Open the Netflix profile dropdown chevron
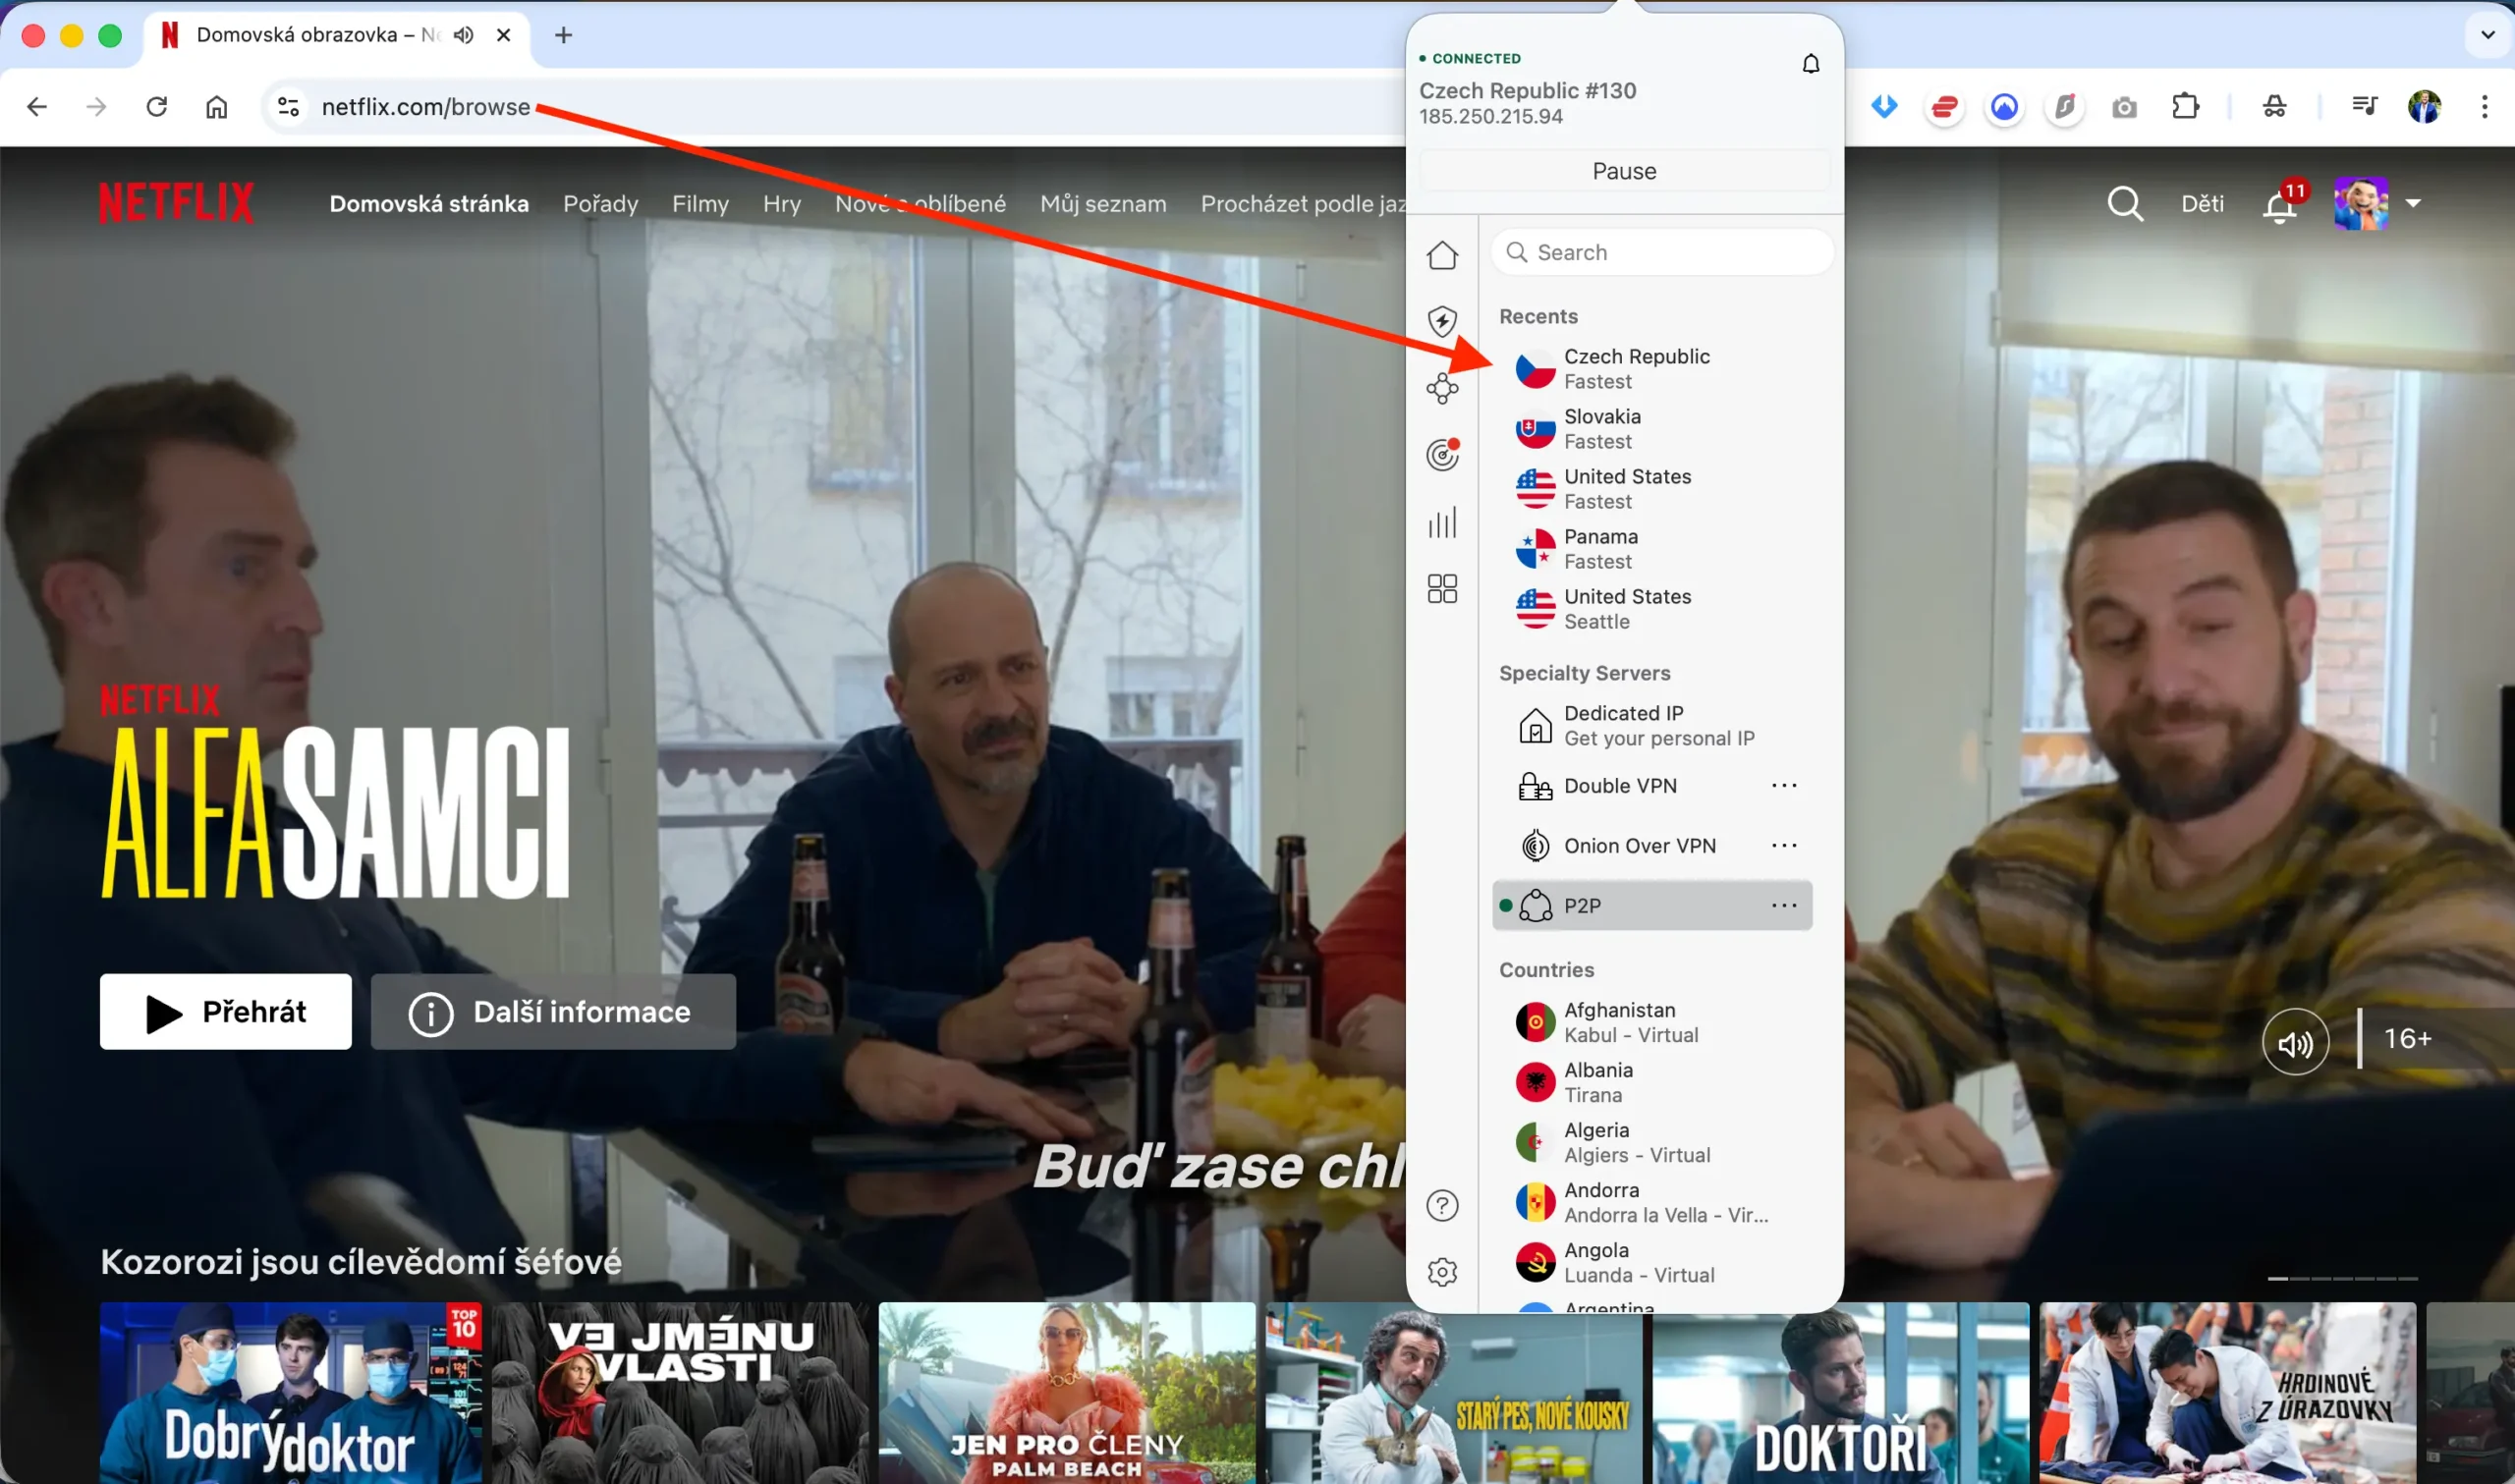Image resolution: width=2515 pixels, height=1484 pixels. tap(2415, 203)
